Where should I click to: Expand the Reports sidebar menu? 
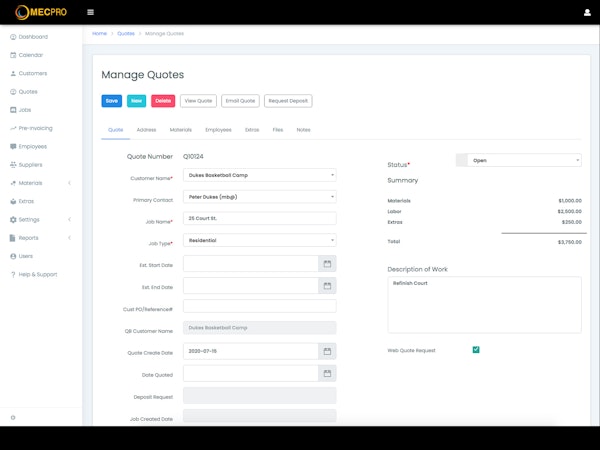[40, 238]
